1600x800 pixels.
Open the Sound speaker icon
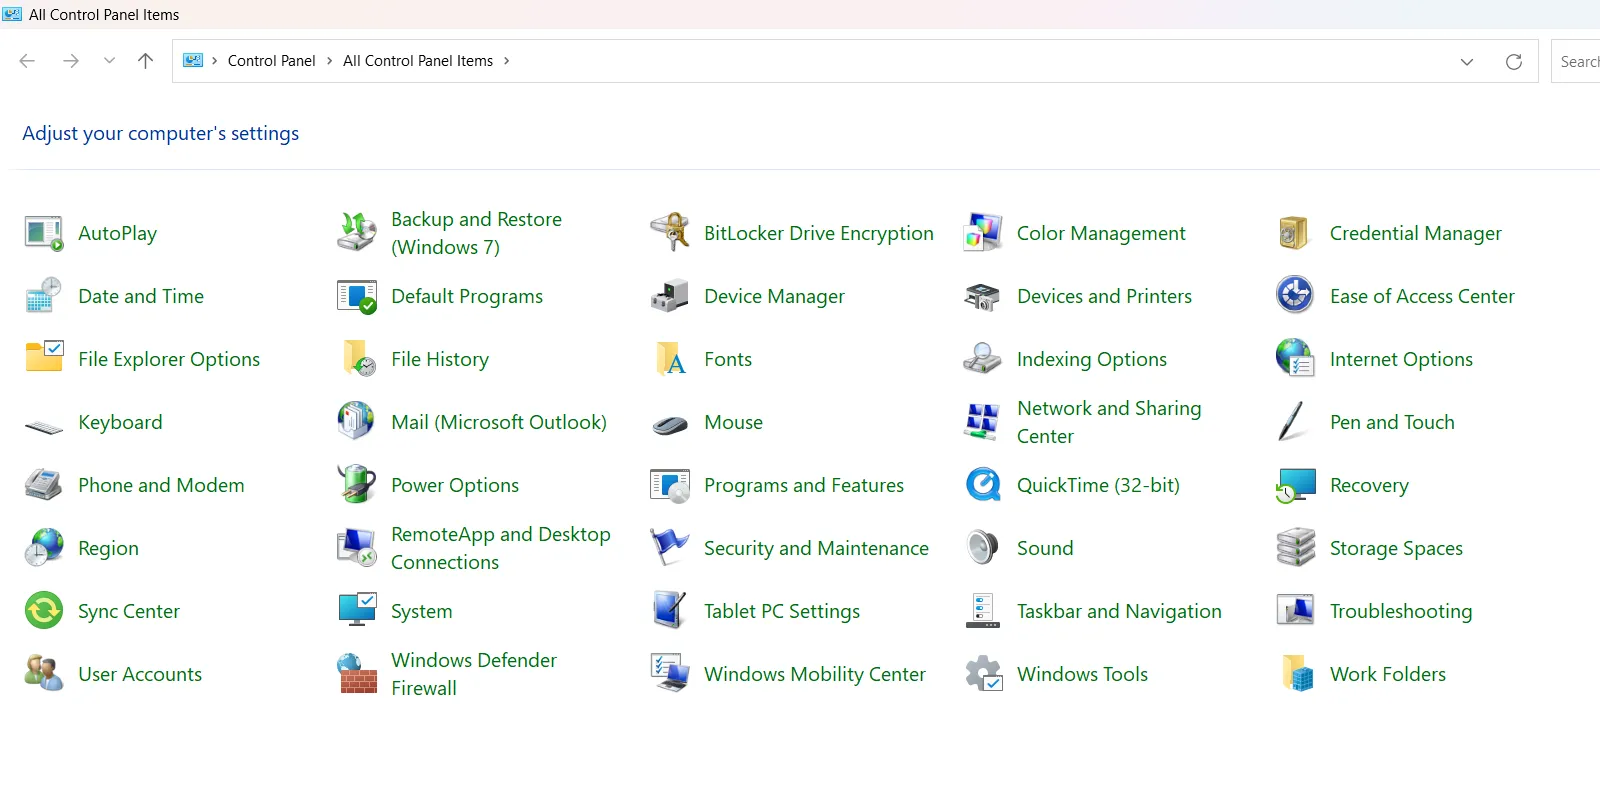tap(982, 548)
